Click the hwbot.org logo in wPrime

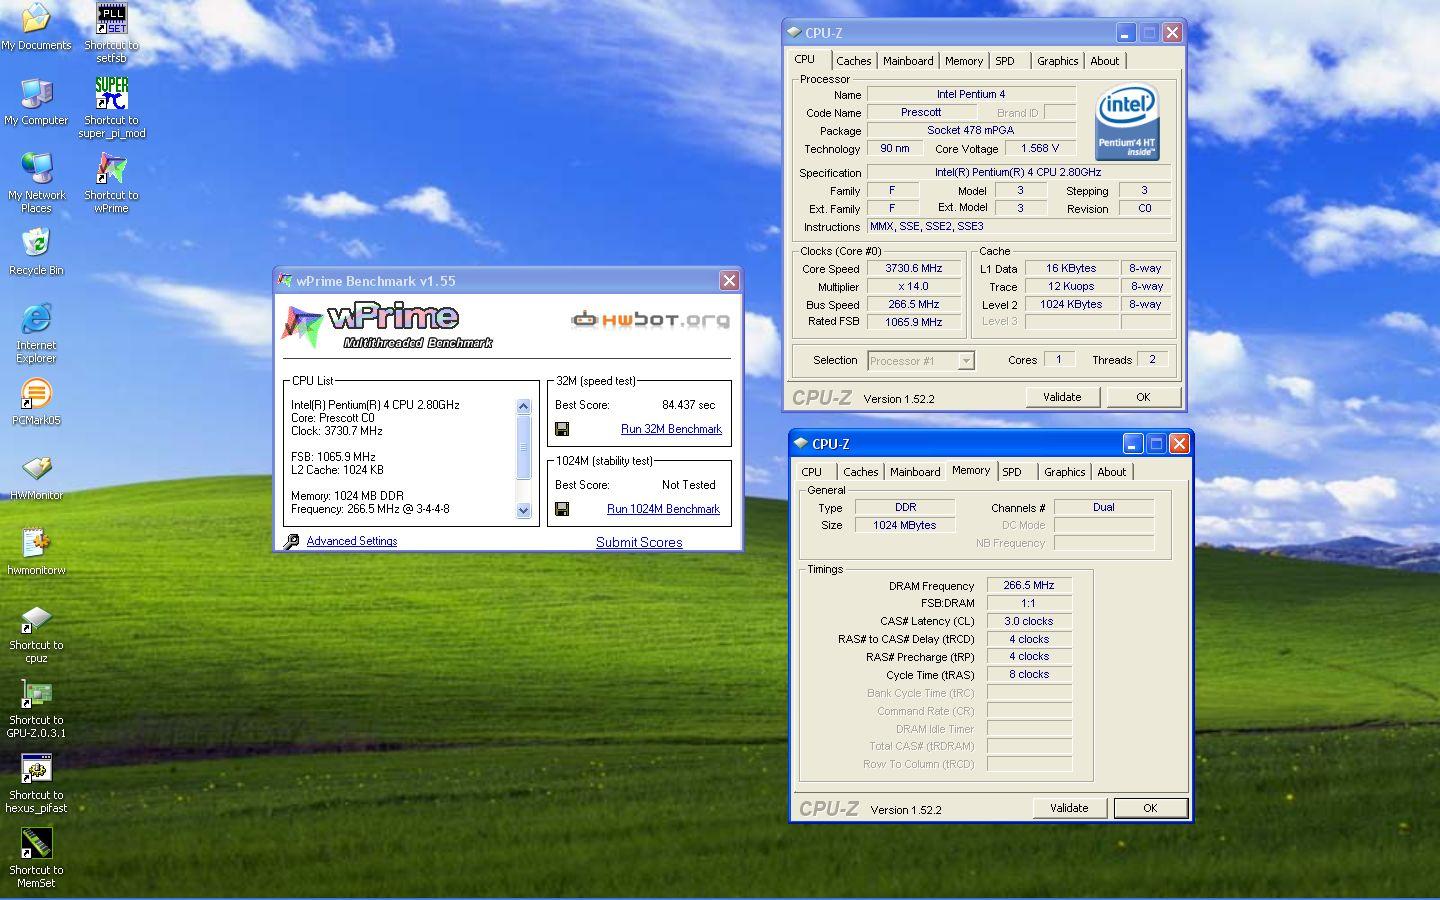point(650,320)
